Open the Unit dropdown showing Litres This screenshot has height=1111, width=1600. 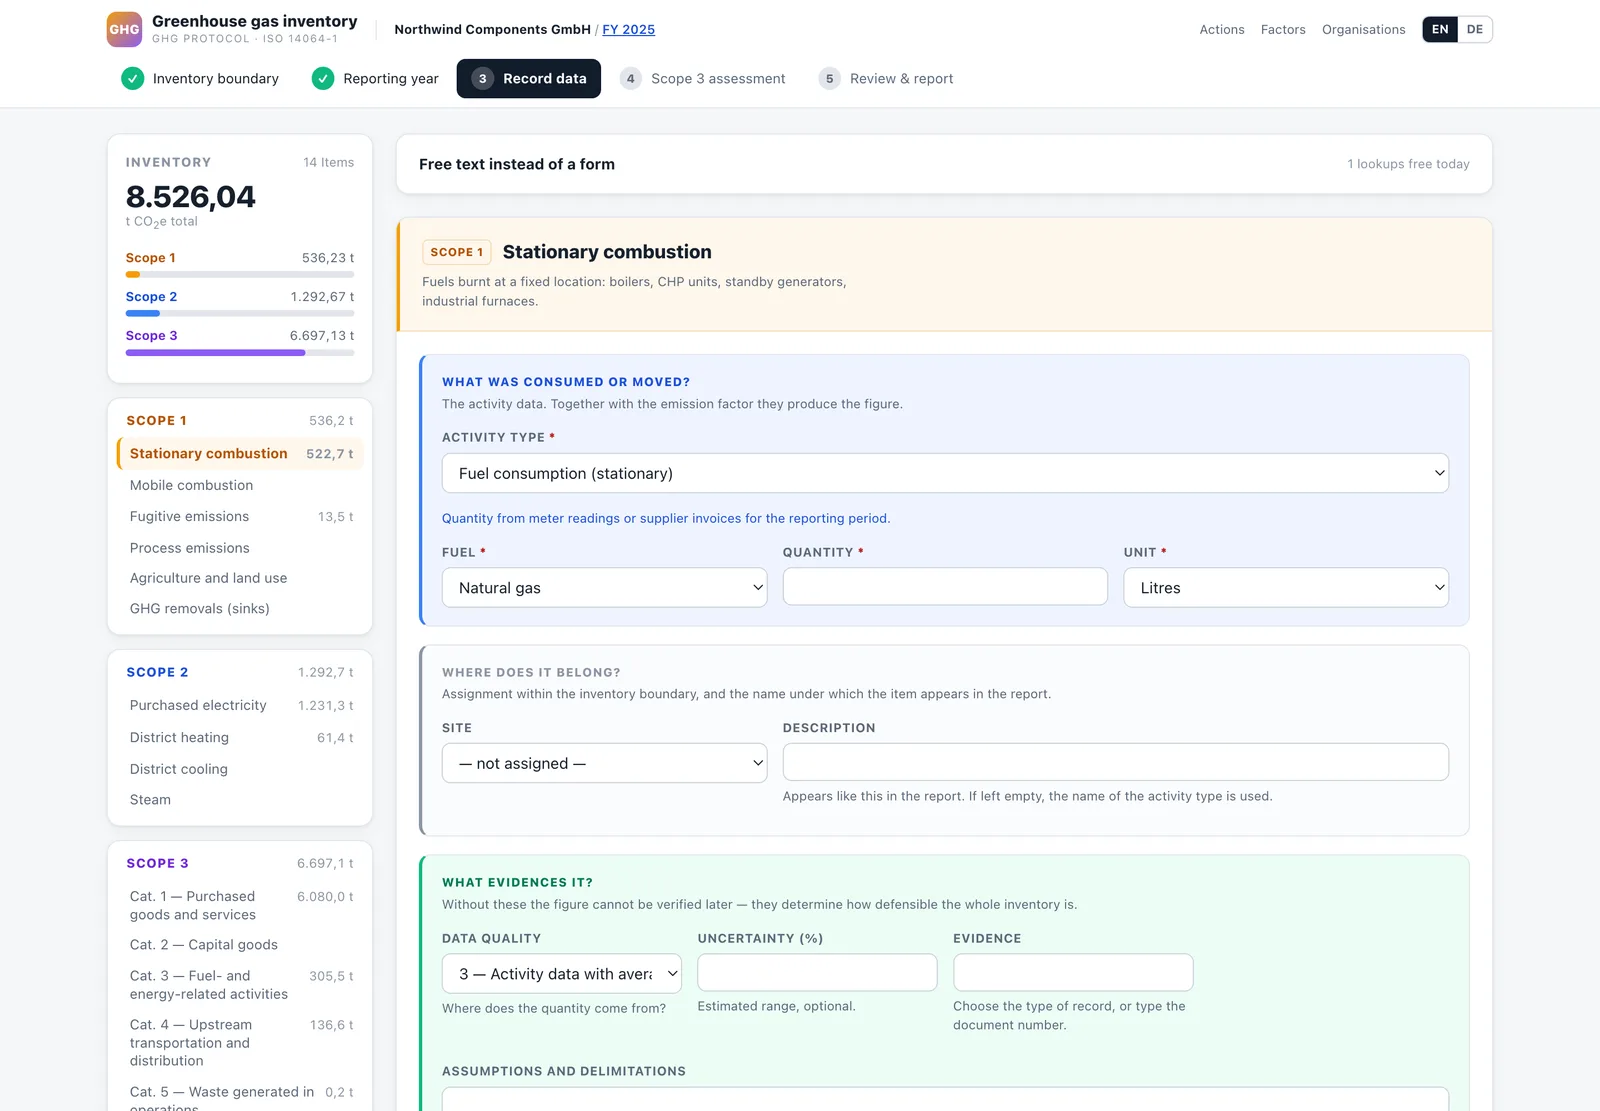tap(1286, 588)
